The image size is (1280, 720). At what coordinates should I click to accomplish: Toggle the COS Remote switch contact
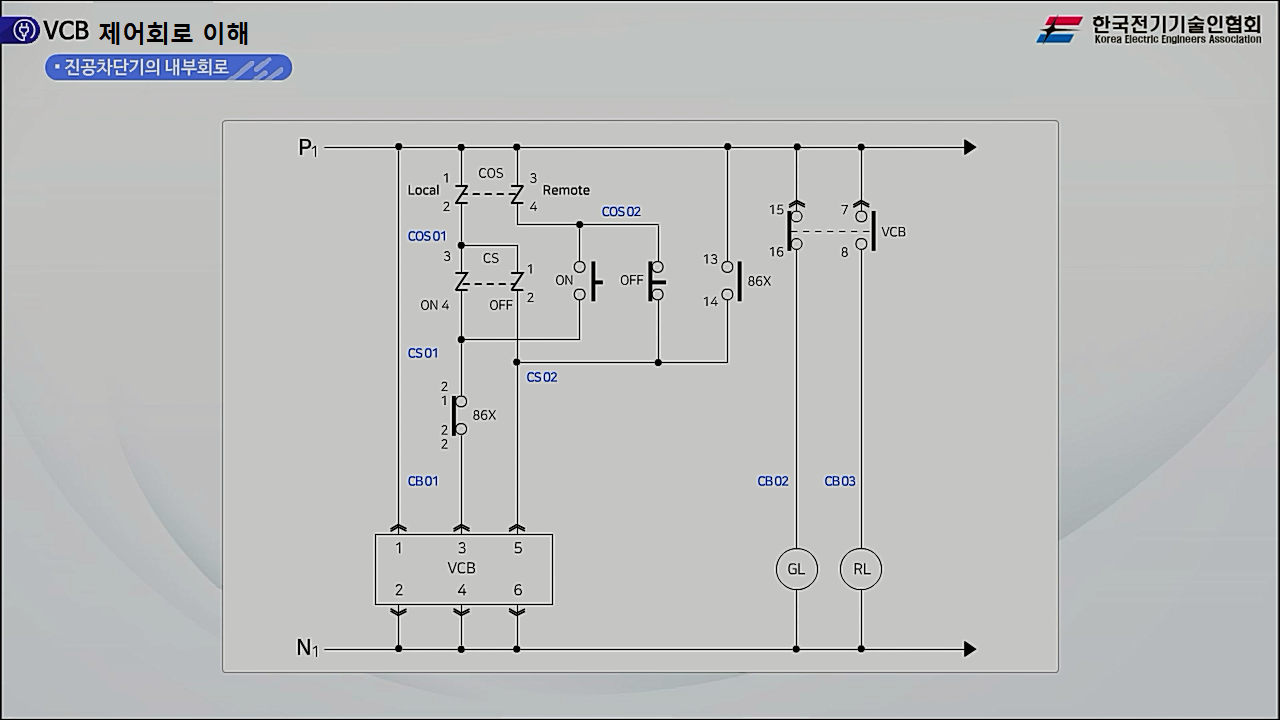[x=517, y=194]
